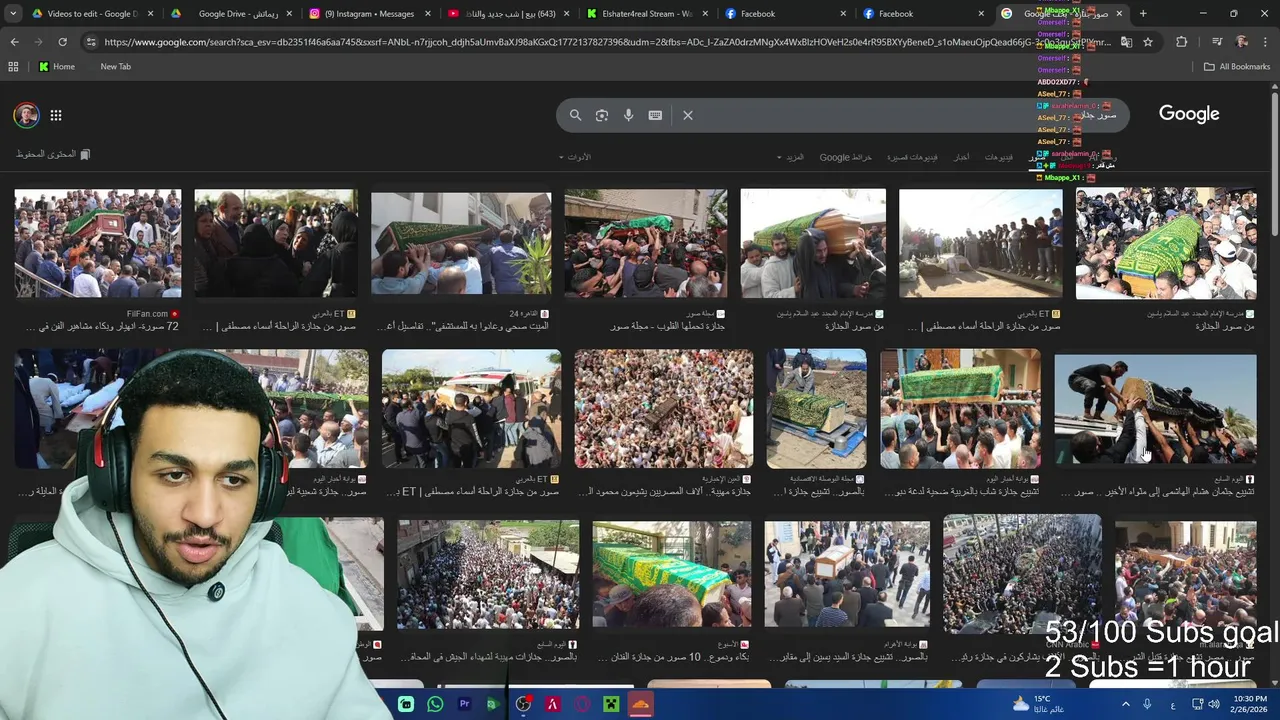Start voice search with microphone icon
This screenshot has height=720, width=1280.
[x=629, y=115]
